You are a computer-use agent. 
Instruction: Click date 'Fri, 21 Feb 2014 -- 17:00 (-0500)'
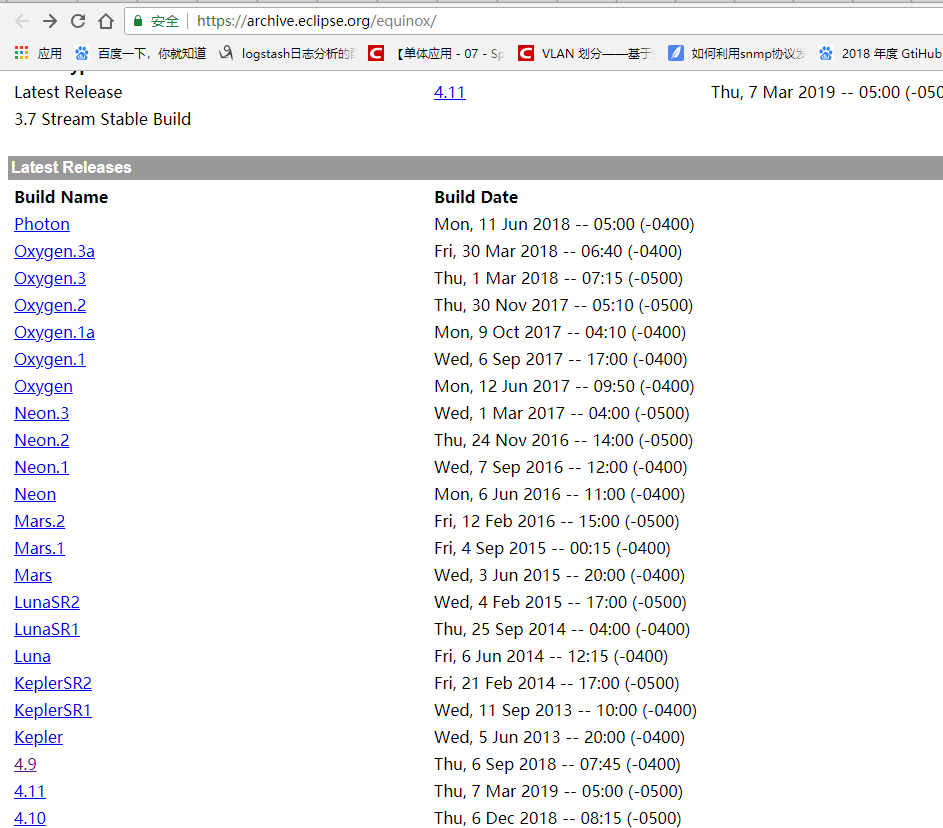[557, 684]
